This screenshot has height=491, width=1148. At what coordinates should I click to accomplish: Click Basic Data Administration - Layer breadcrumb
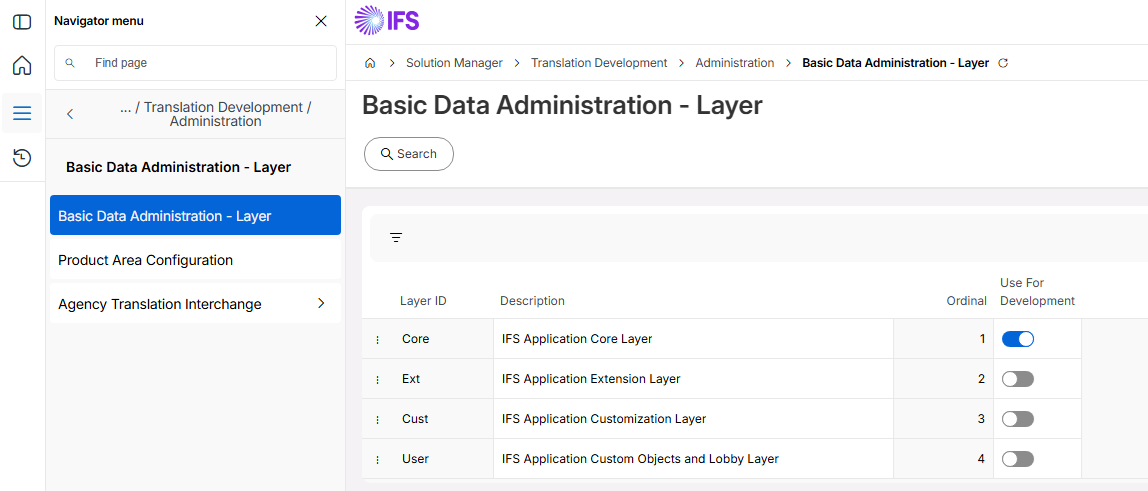tap(895, 63)
